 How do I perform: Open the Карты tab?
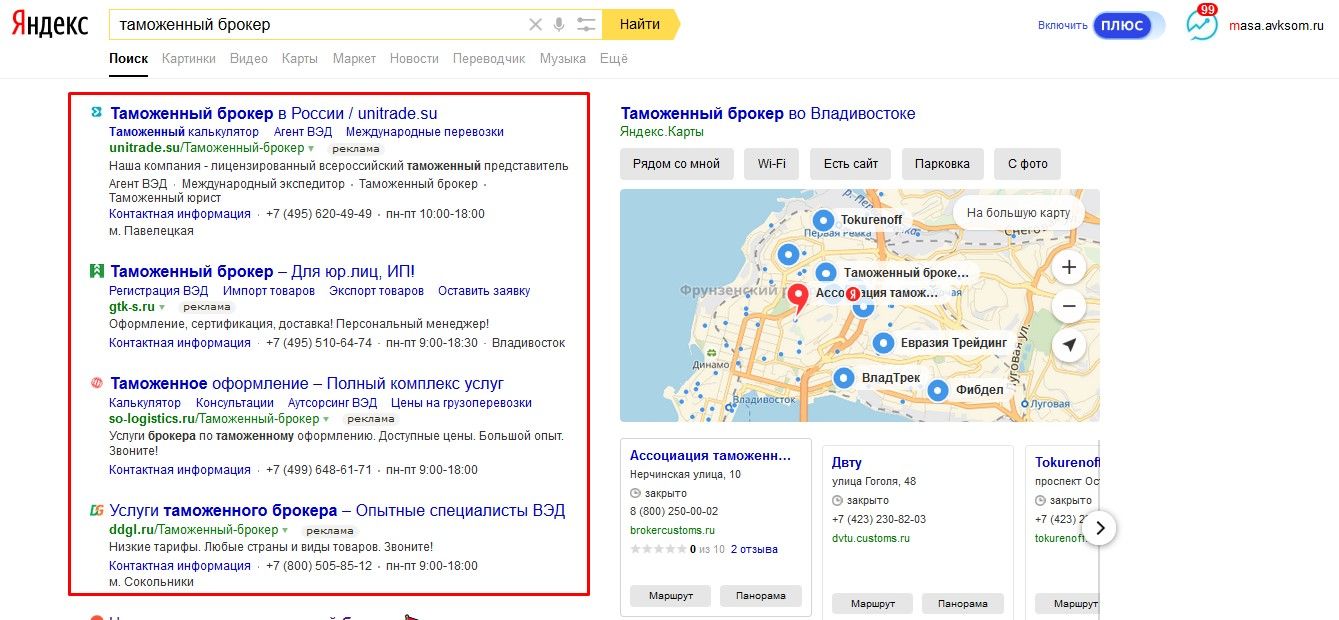(300, 59)
